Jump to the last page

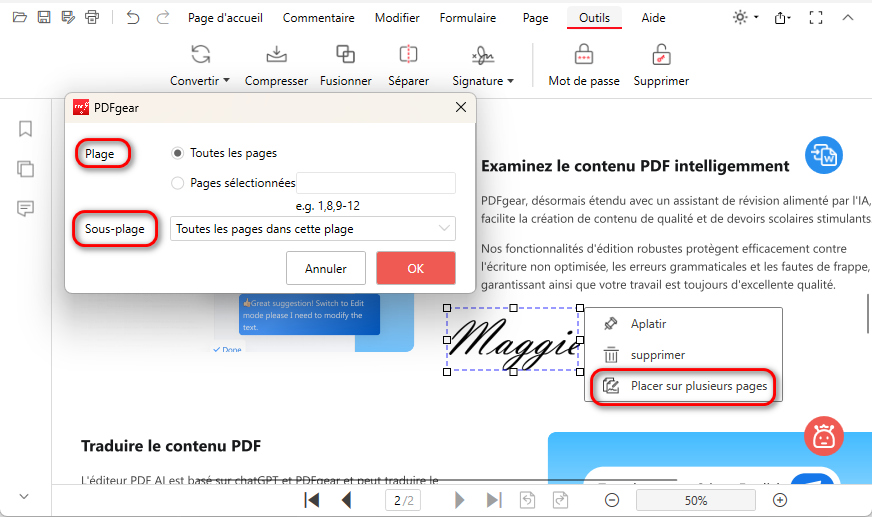(494, 500)
